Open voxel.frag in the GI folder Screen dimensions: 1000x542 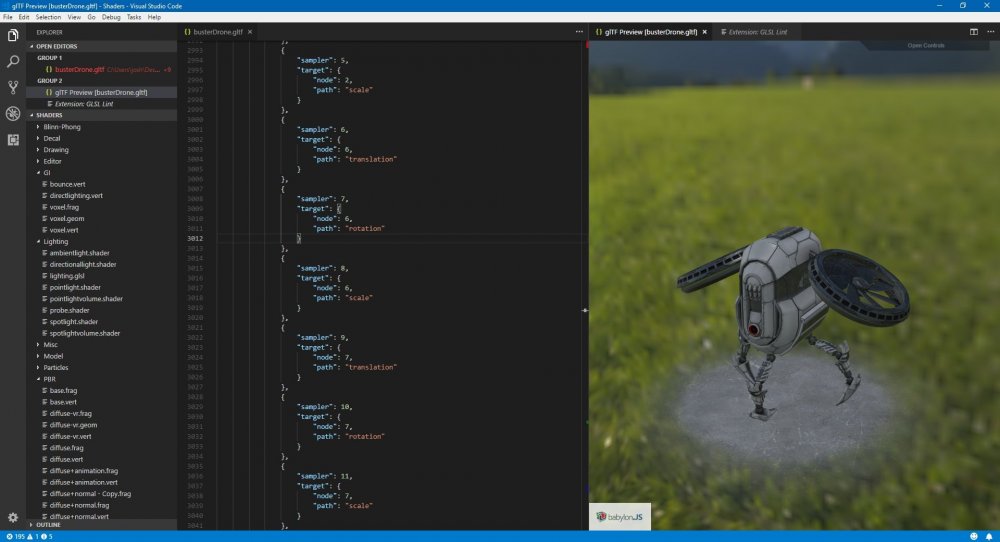click(63, 207)
